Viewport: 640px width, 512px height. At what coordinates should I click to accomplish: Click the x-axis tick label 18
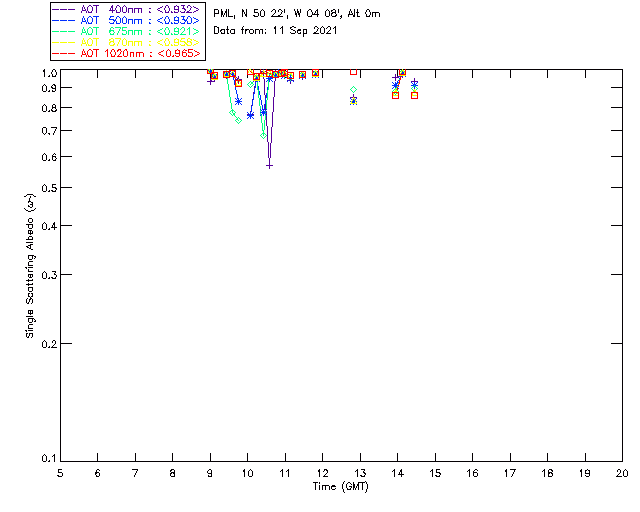coord(547,473)
